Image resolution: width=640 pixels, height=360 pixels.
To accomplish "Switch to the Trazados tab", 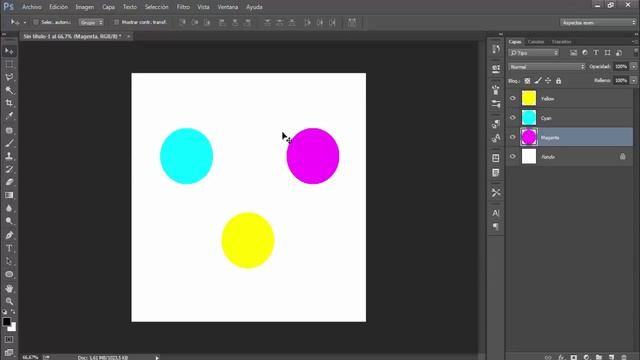I will [562, 42].
